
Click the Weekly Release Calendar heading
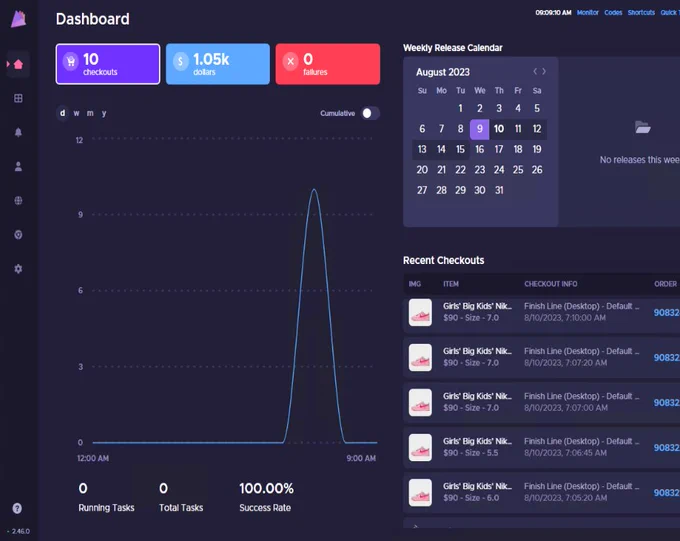click(x=452, y=48)
